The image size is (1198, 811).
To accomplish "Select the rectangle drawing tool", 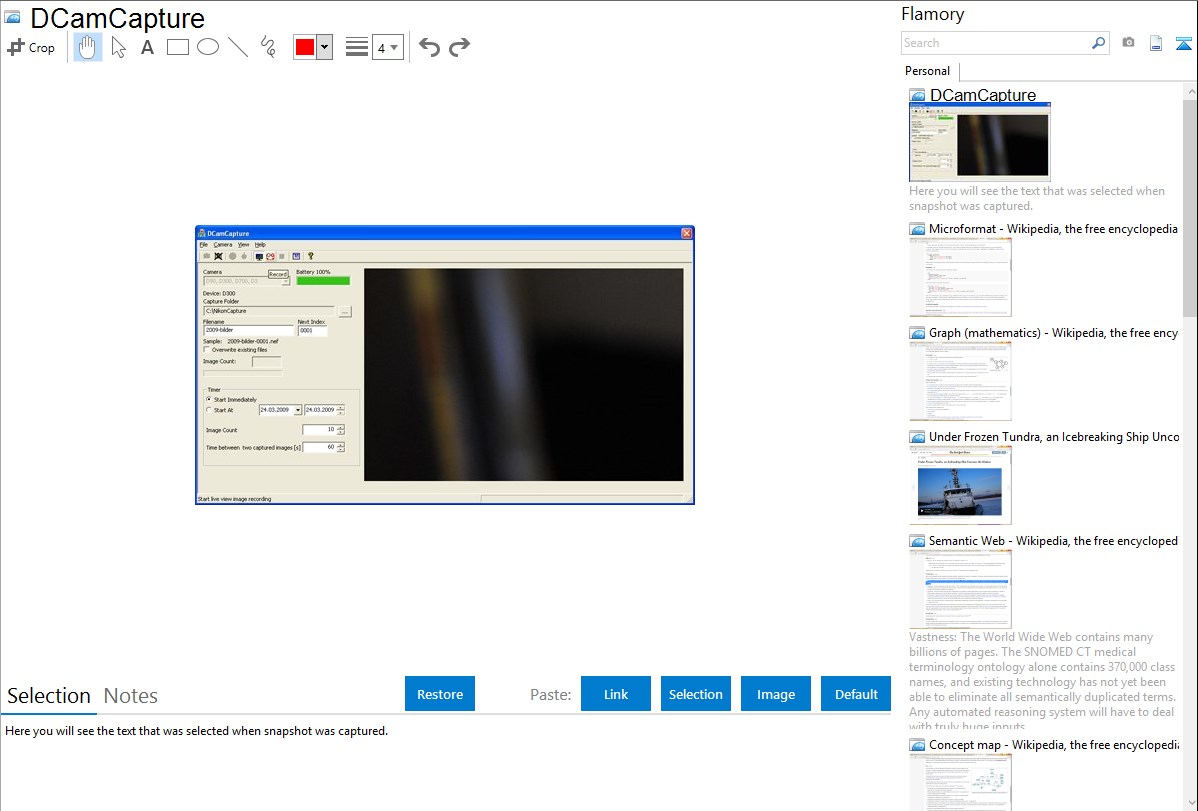I will (177, 47).
